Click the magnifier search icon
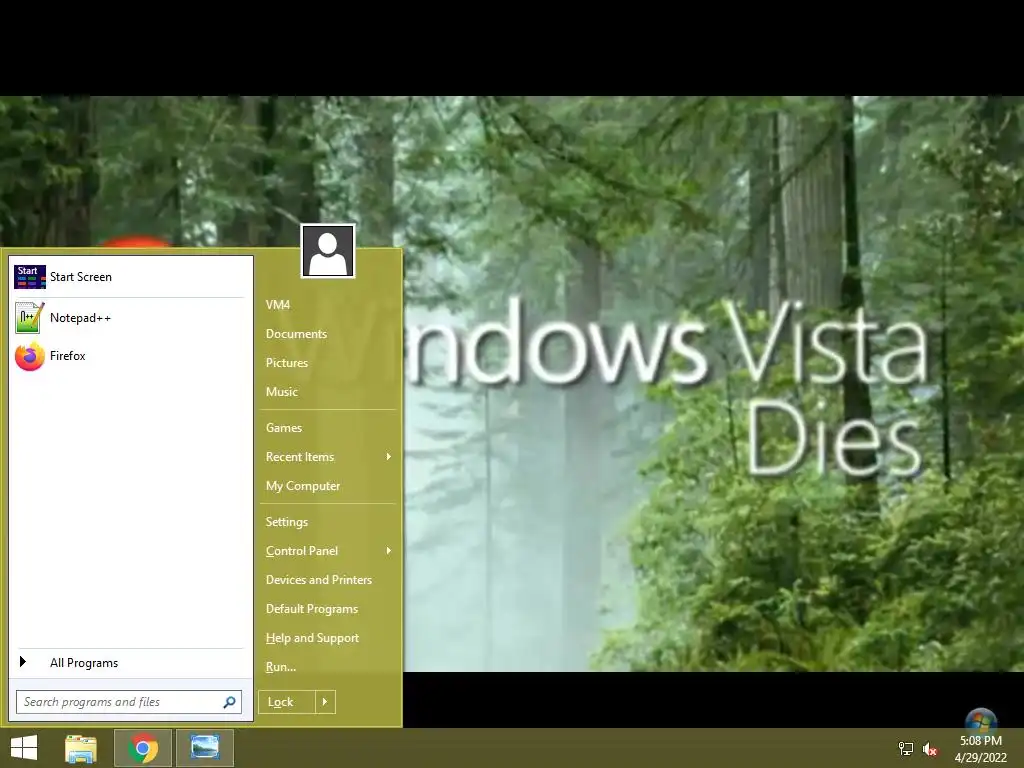Image resolution: width=1024 pixels, height=768 pixels. [229, 702]
